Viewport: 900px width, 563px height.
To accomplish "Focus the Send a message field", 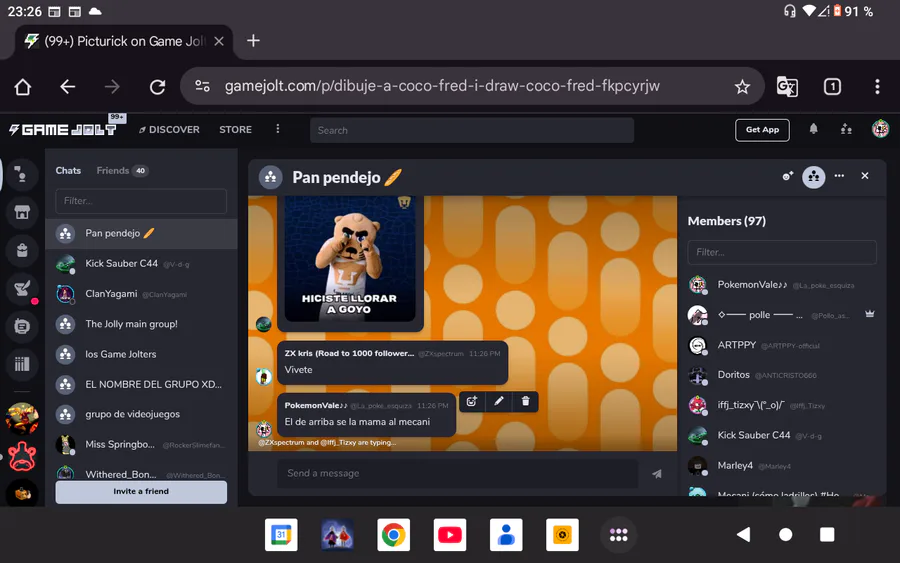I will [458, 473].
